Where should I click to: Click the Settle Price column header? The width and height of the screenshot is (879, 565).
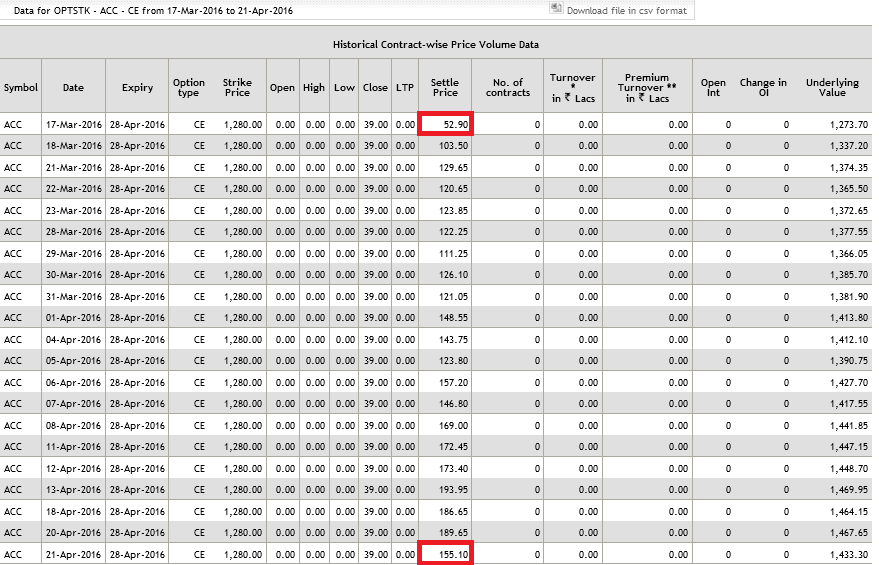[445, 87]
